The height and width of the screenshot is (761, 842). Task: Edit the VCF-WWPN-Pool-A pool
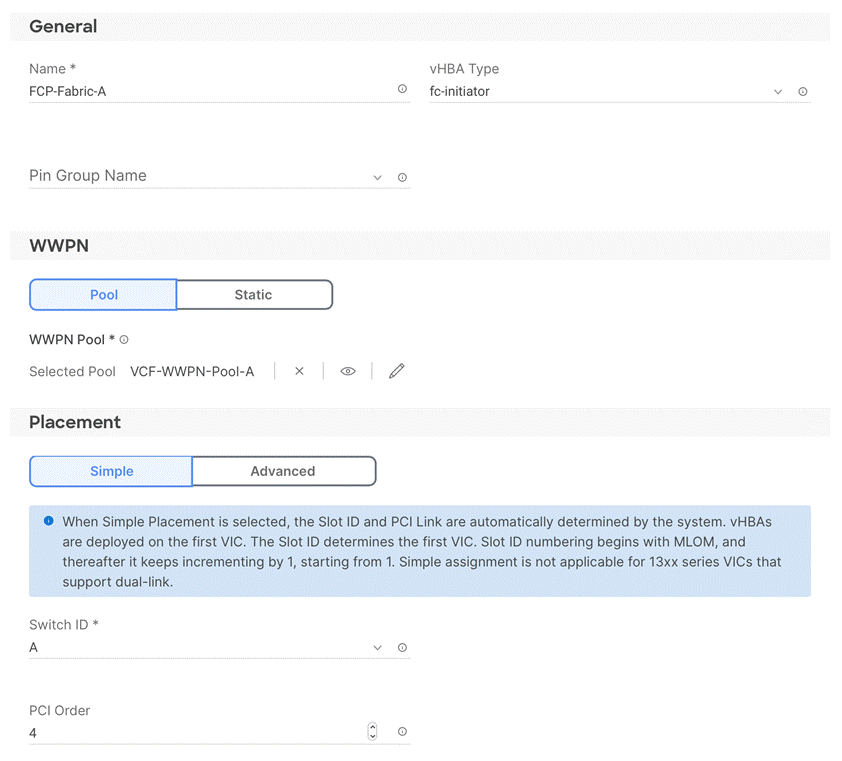[396, 371]
